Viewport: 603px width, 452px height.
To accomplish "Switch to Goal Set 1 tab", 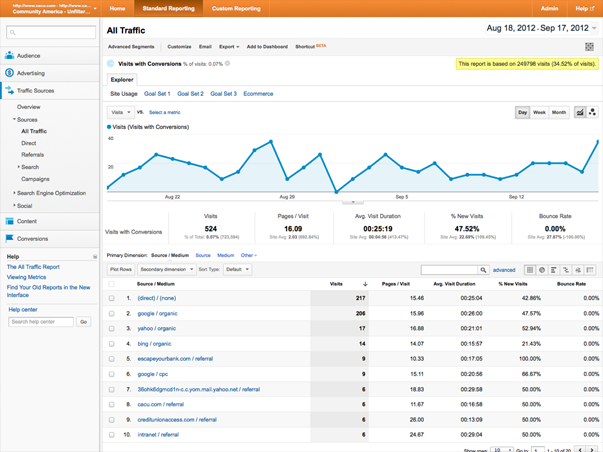I will [157, 93].
